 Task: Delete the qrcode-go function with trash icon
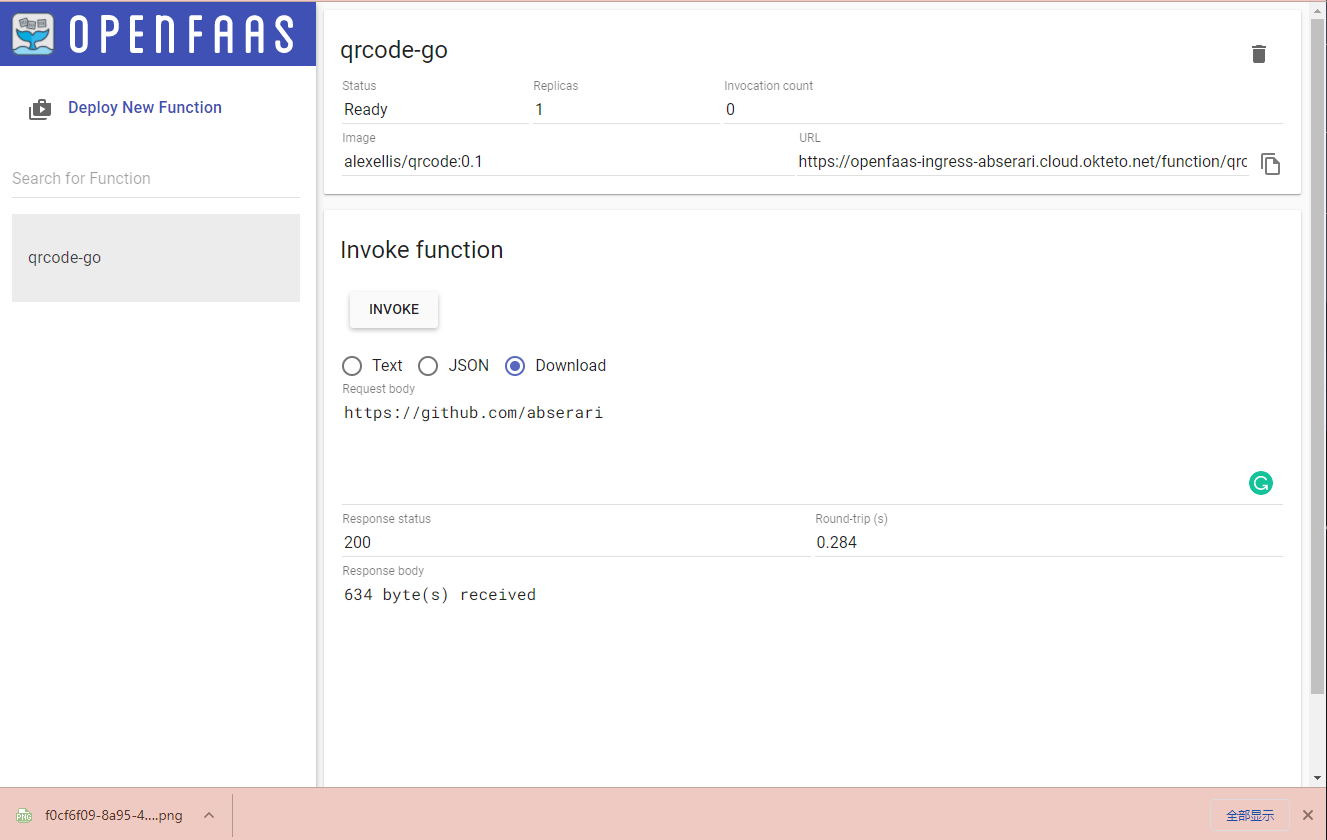coord(1259,54)
